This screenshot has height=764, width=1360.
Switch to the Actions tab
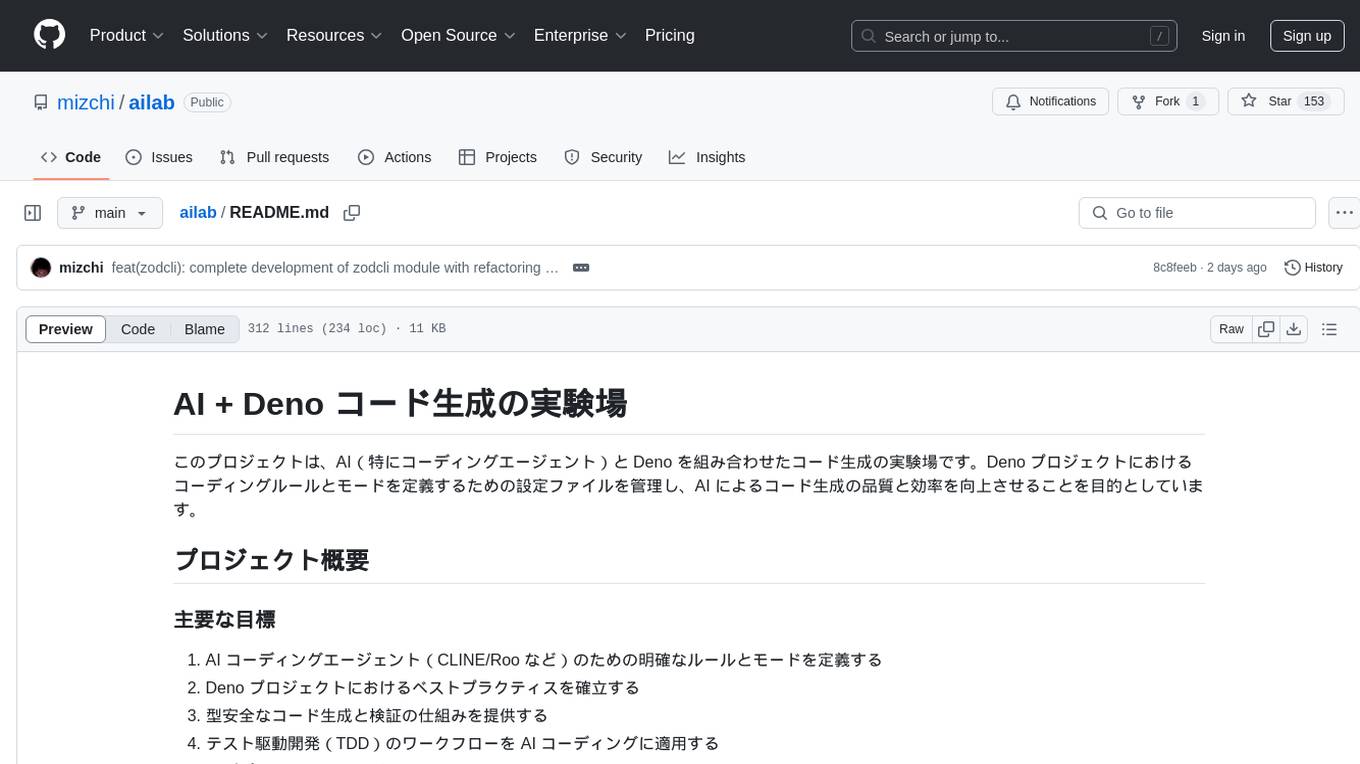pos(394,157)
